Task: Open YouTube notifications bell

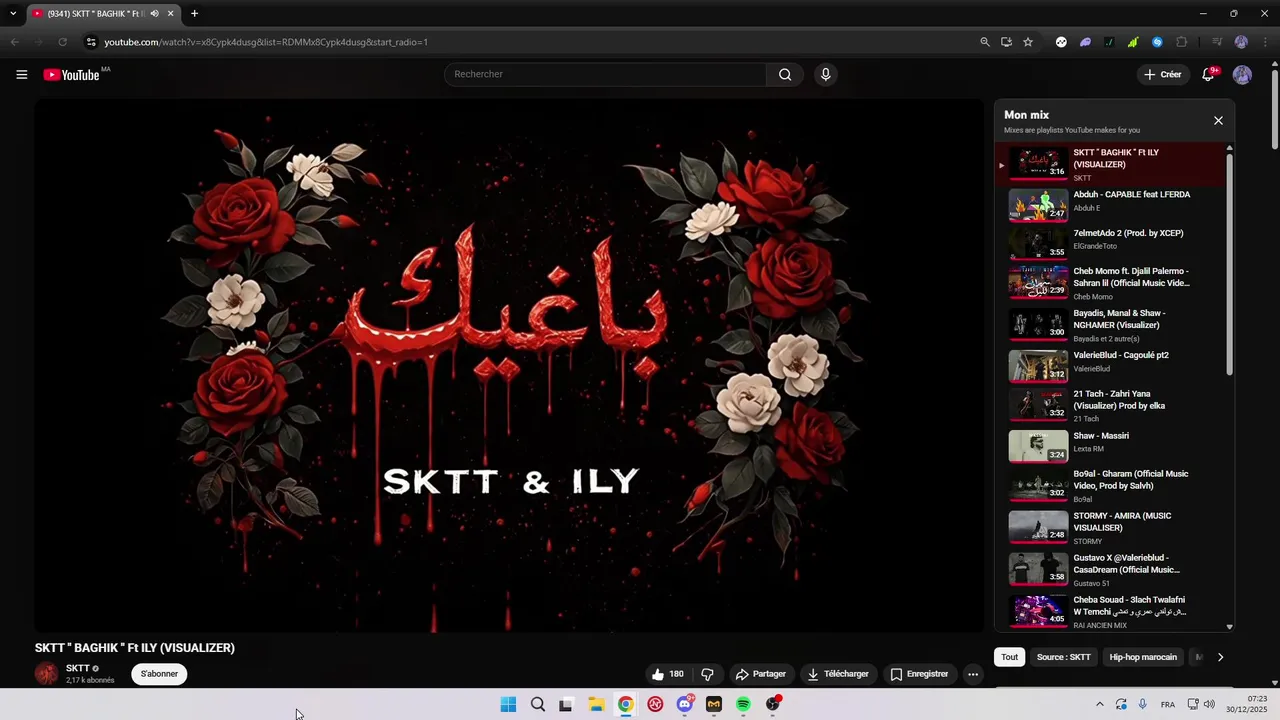Action: (x=1208, y=75)
